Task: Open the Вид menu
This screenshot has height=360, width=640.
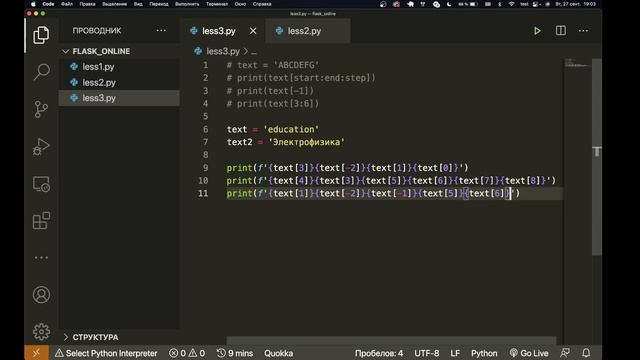Action: click(x=138, y=4)
